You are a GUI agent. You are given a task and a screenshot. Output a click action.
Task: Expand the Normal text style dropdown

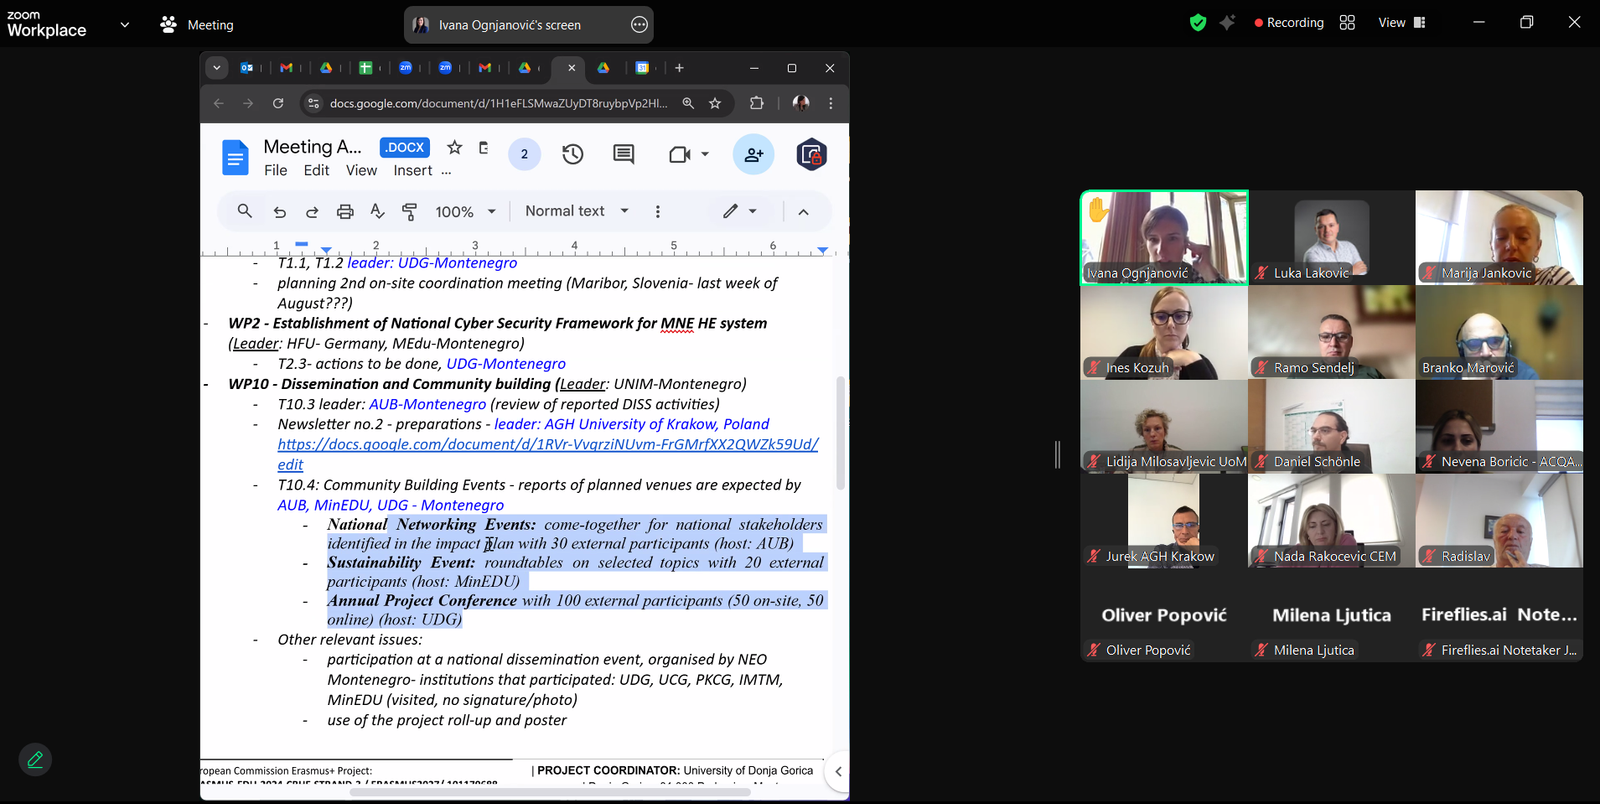577,211
